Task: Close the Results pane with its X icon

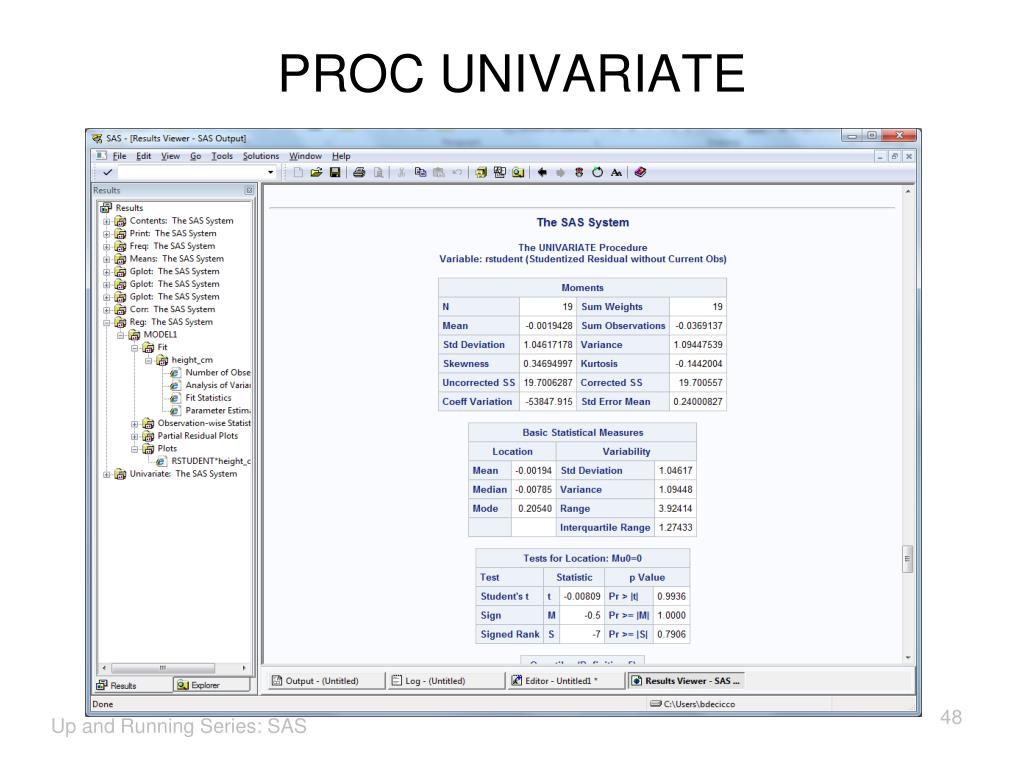Action: (249, 190)
